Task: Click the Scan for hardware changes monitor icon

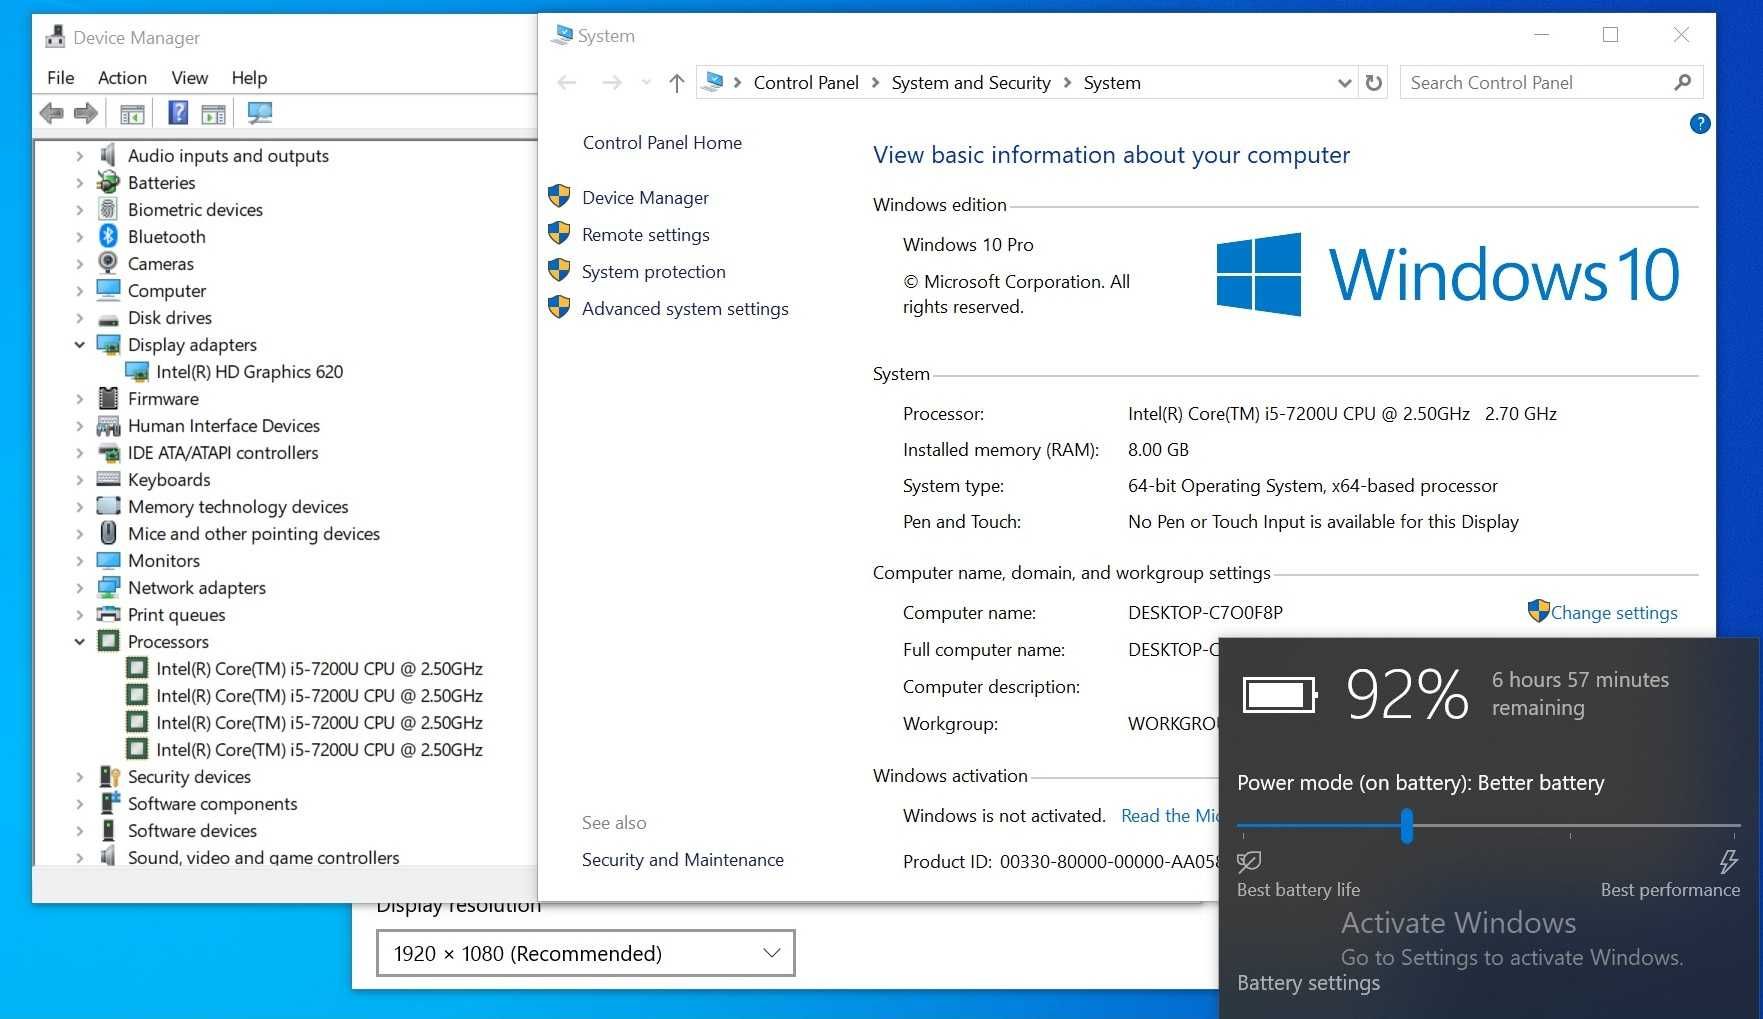Action: [260, 113]
